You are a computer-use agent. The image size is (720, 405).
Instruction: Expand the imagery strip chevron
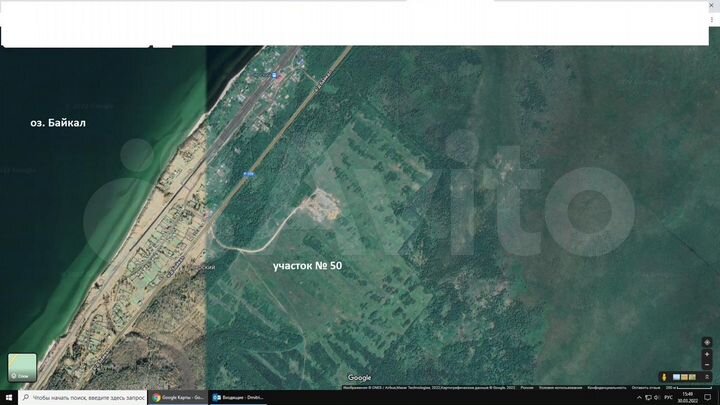707,377
